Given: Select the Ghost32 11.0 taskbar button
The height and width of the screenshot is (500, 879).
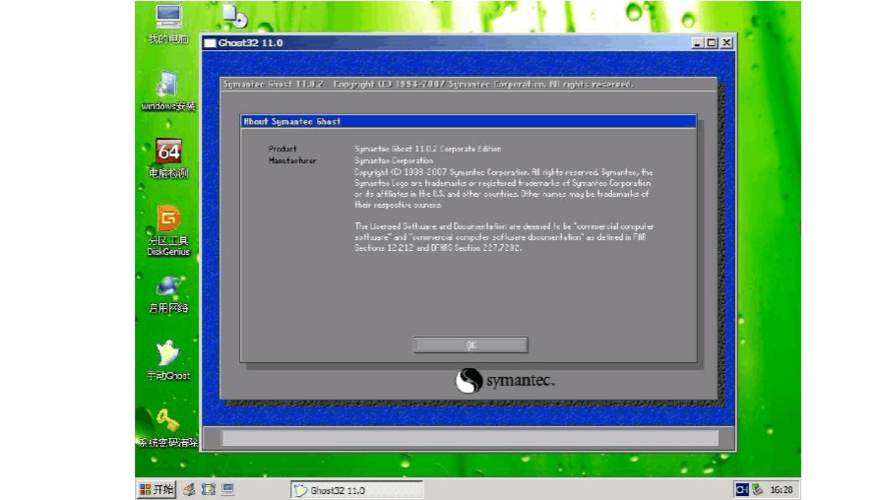Looking at the screenshot, I should tap(356, 490).
